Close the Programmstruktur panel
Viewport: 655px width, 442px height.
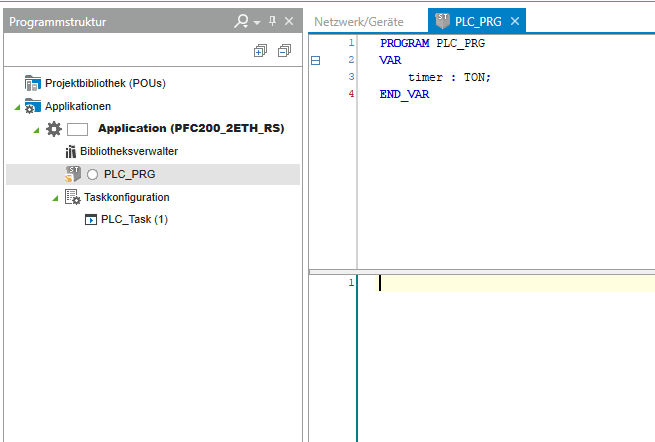tap(289, 21)
